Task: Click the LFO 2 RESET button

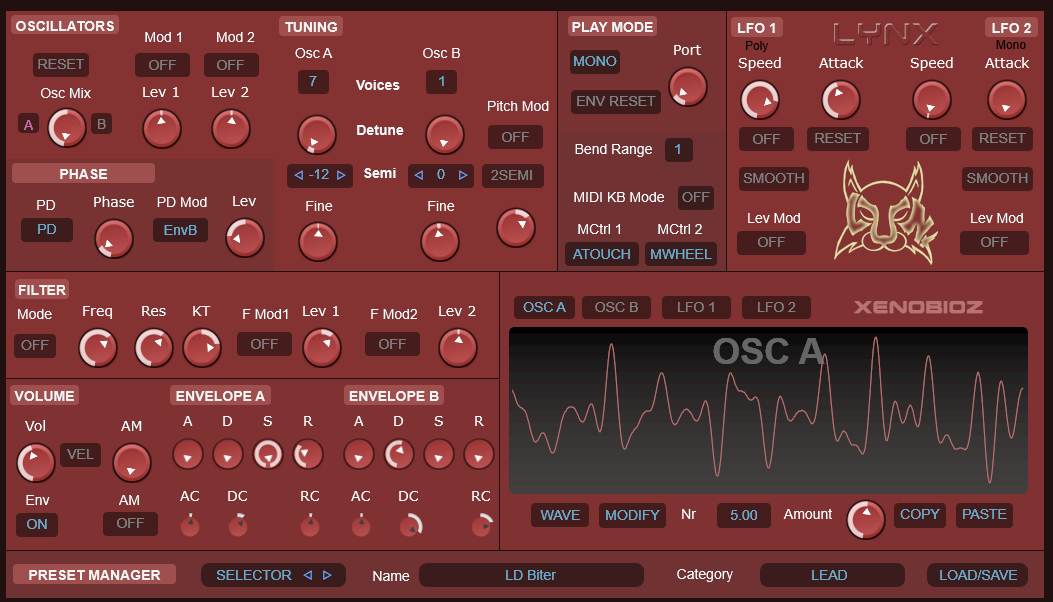Action: click(x=1002, y=138)
